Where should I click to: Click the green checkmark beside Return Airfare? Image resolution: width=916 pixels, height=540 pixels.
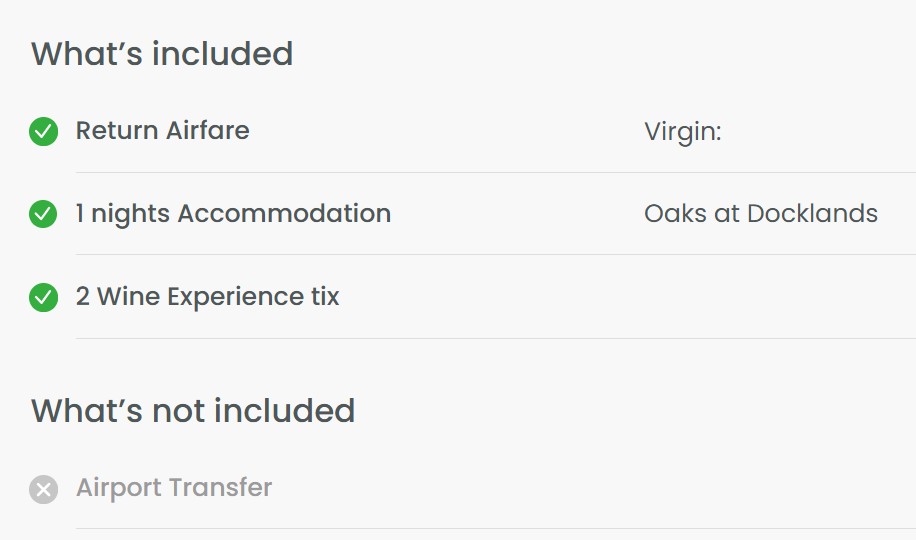(x=43, y=131)
